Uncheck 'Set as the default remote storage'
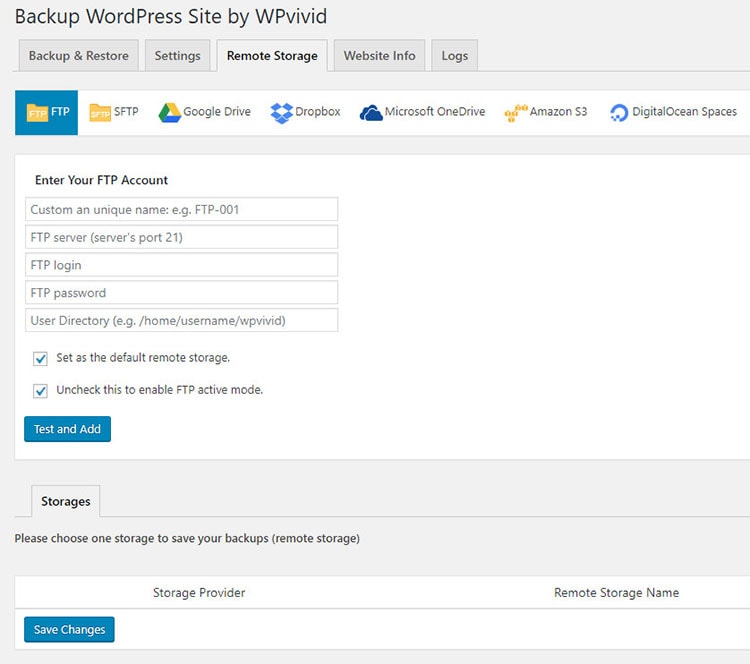The width and height of the screenshot is (750, 664). point(41,358)
